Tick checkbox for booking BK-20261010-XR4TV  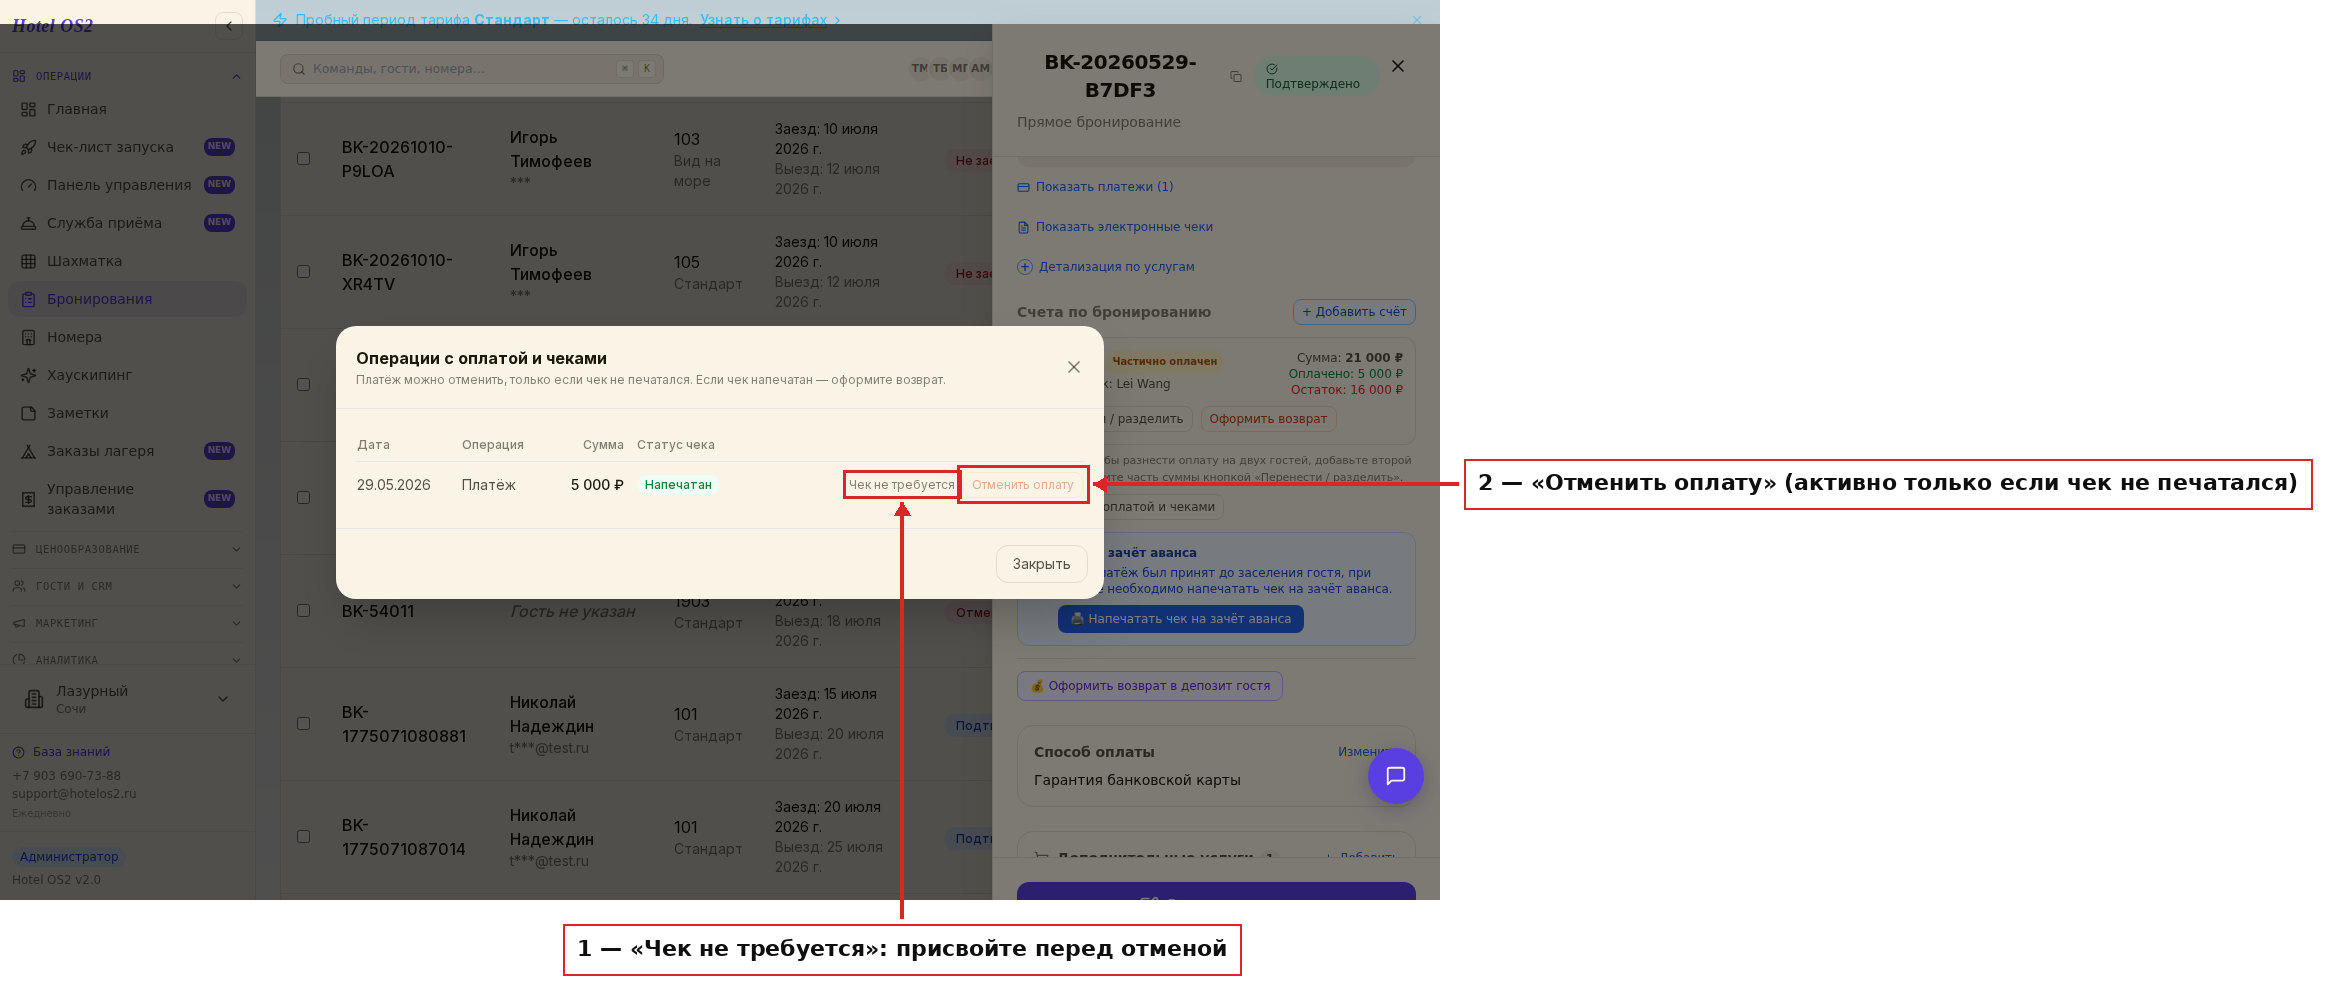point(303,271)
